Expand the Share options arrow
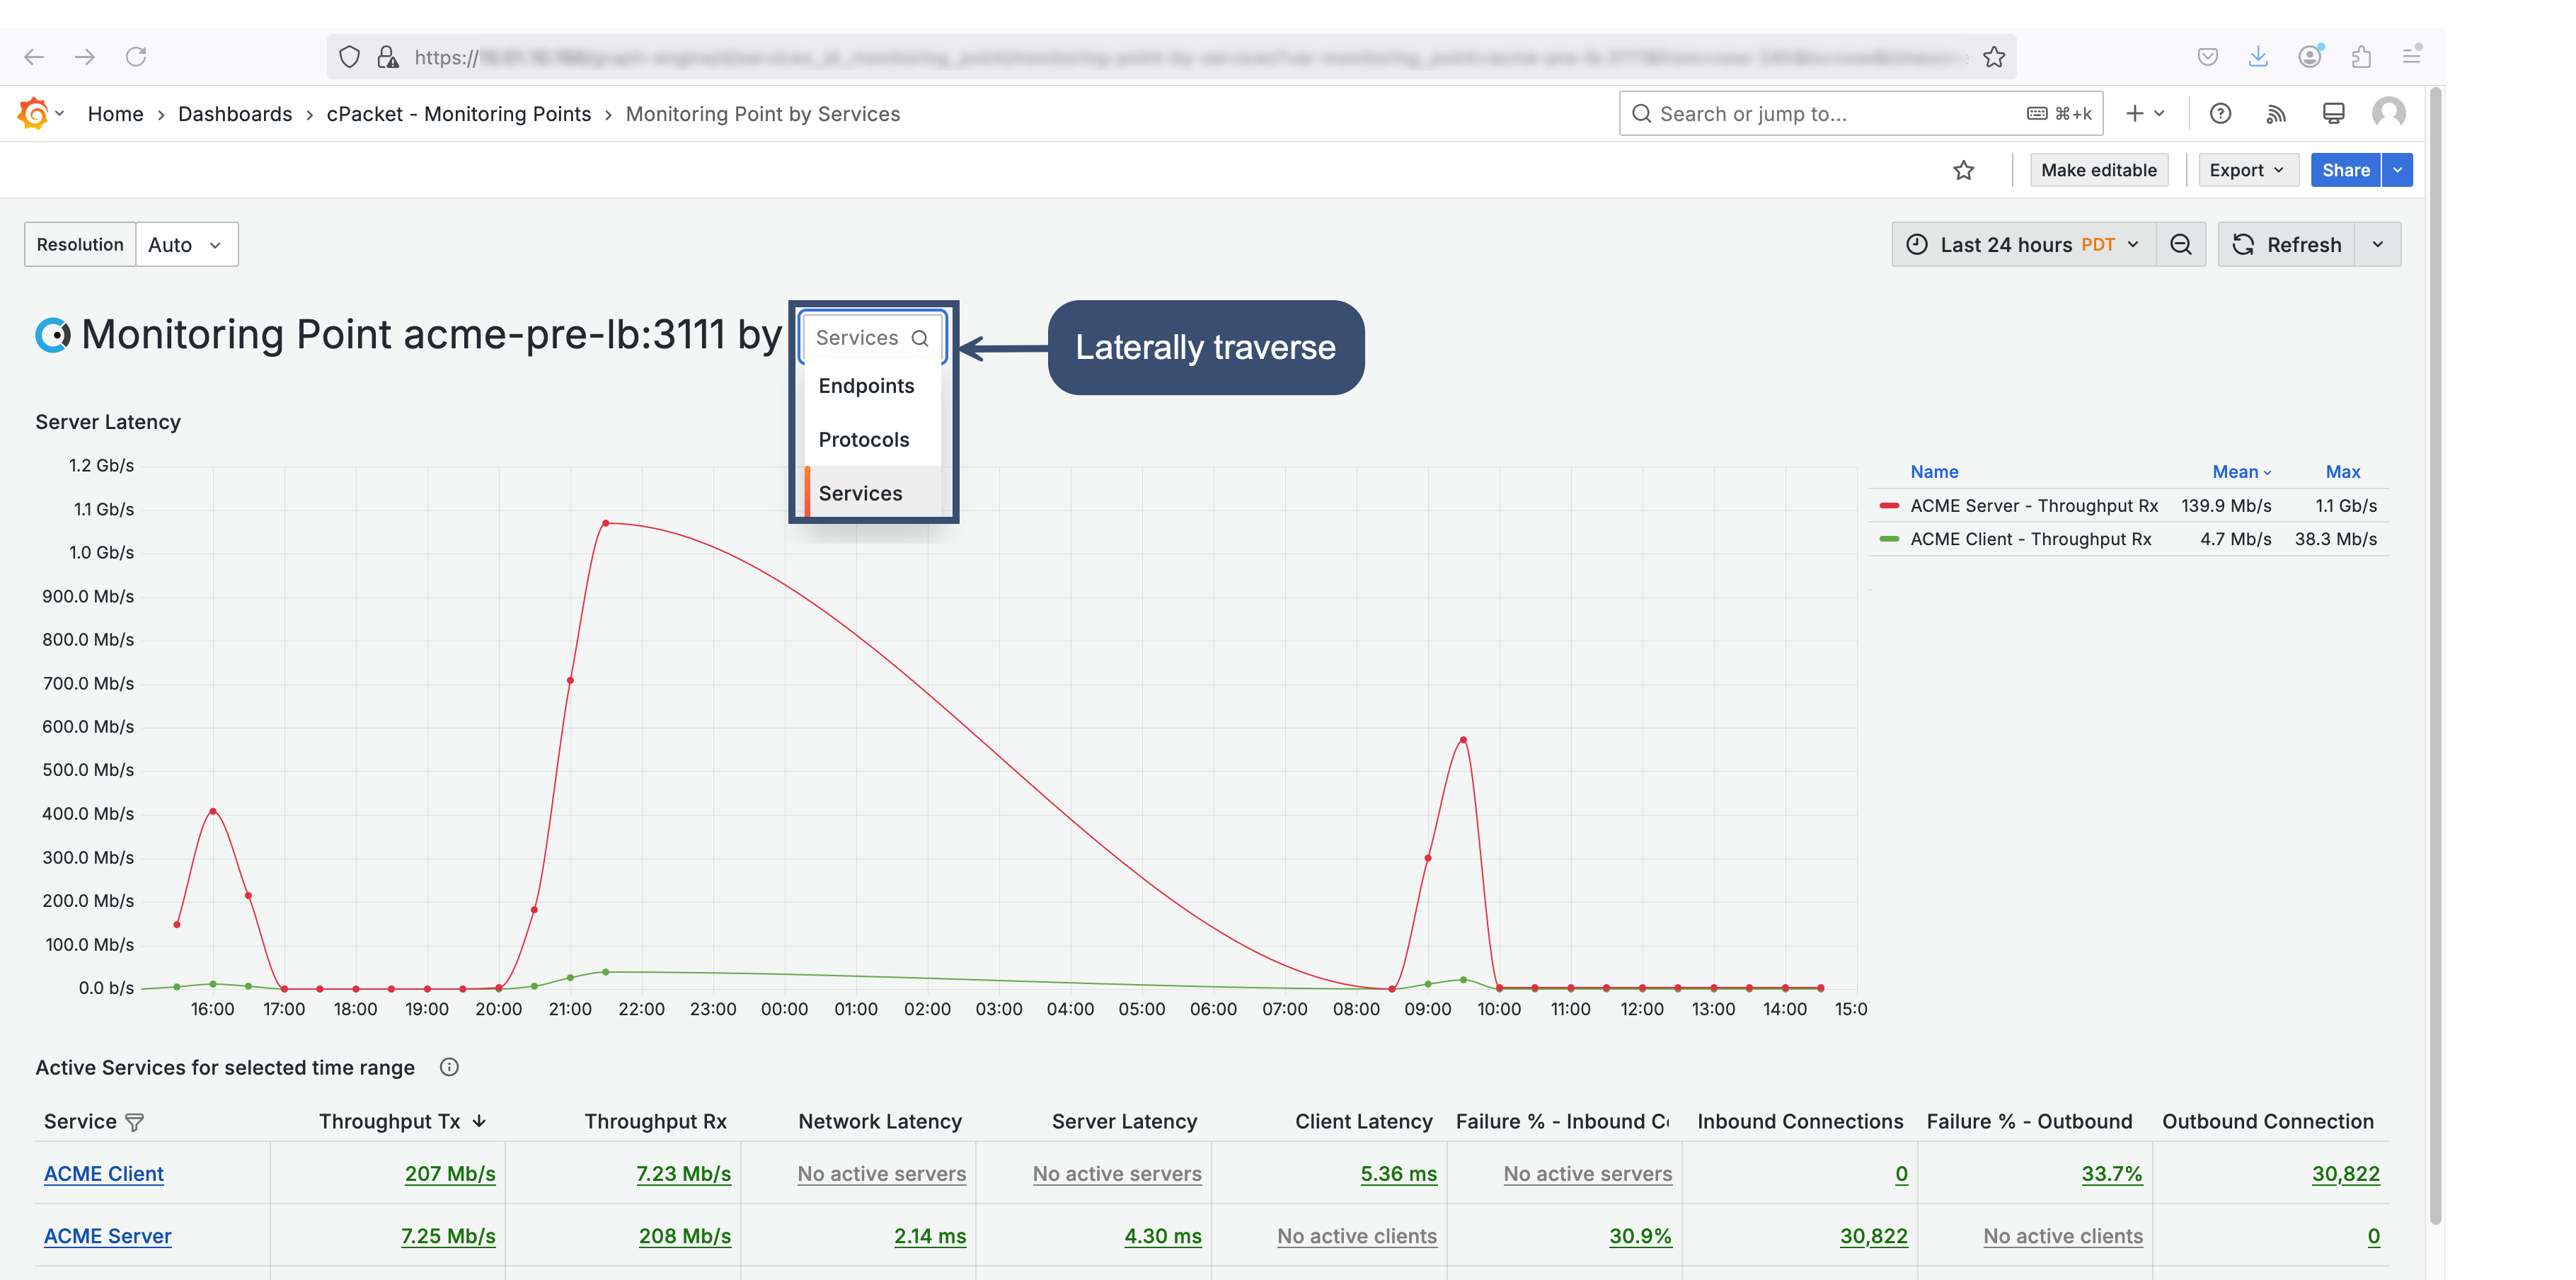 tap(2397, 170)
